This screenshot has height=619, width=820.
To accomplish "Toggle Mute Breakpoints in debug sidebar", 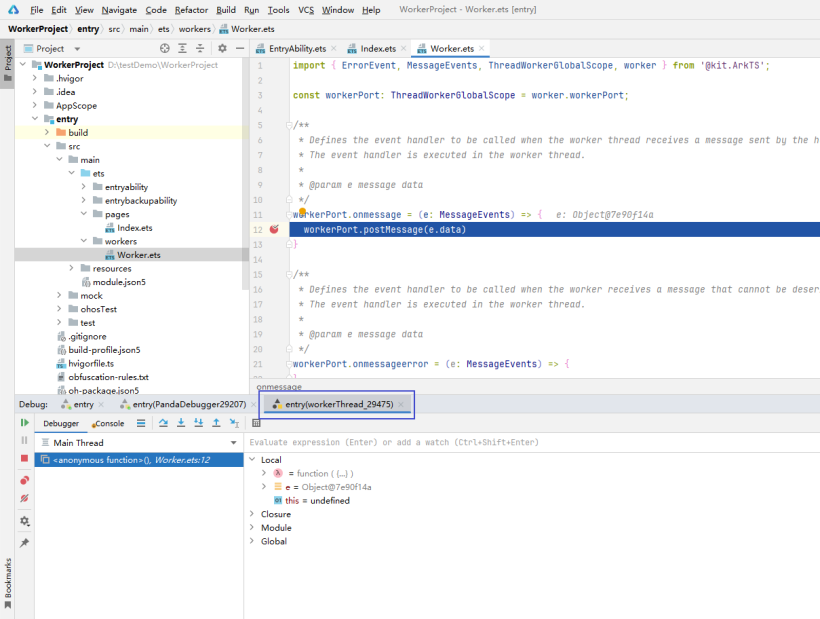I will click(25, 498).
